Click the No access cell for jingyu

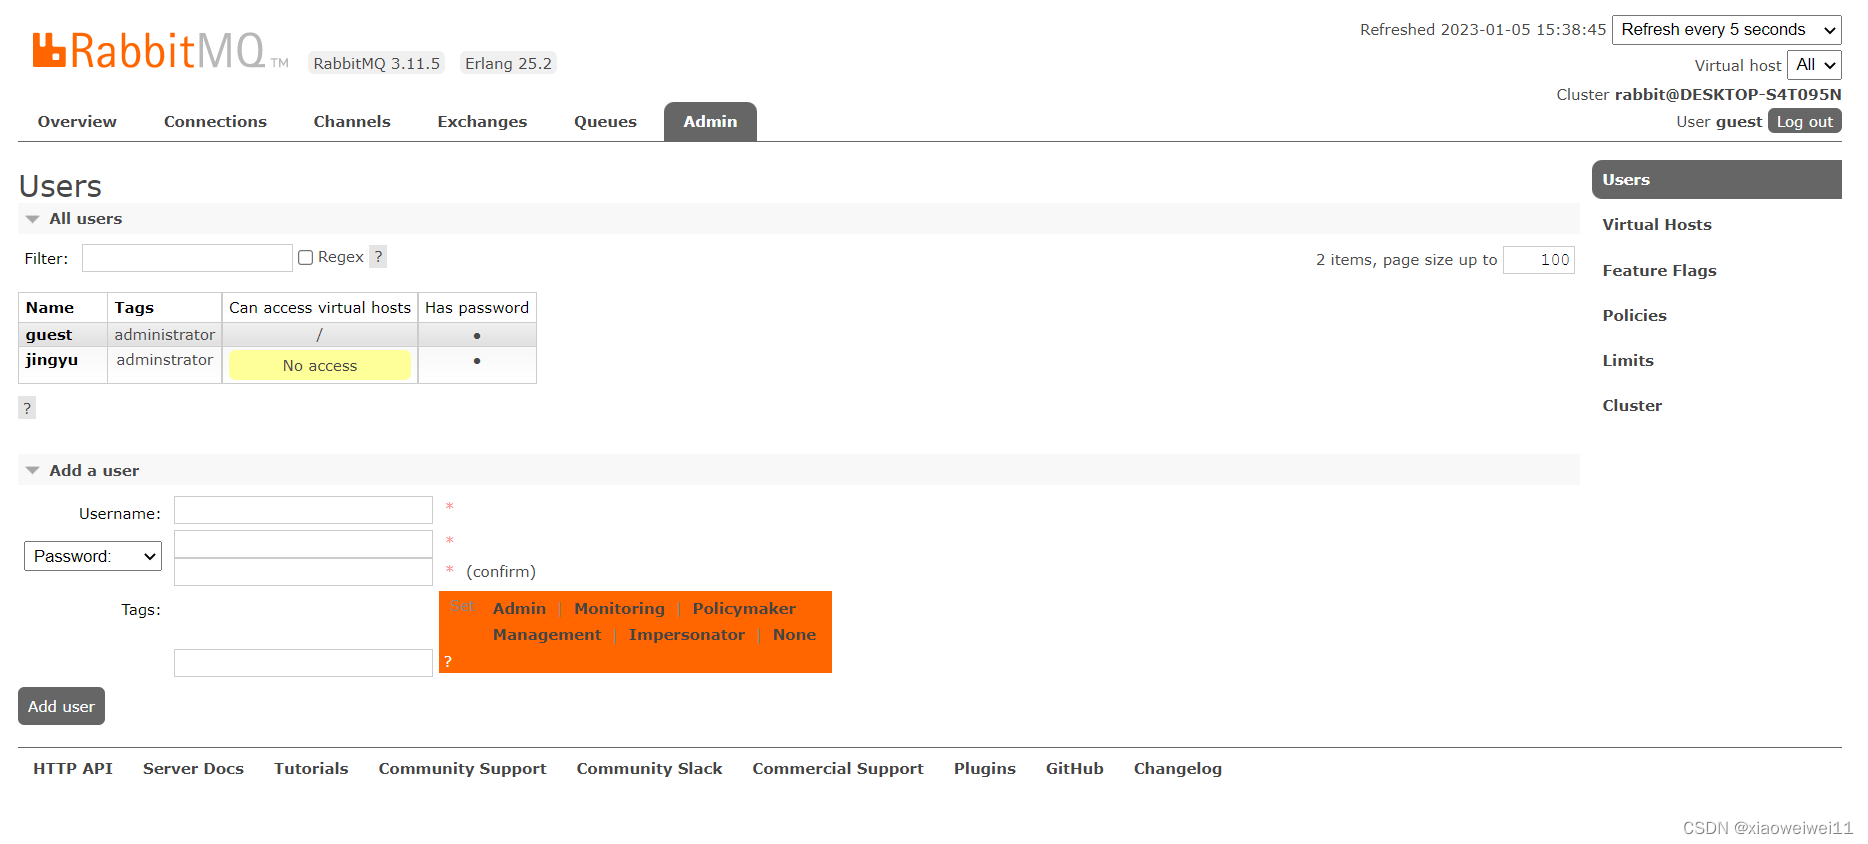pos(320,365)
